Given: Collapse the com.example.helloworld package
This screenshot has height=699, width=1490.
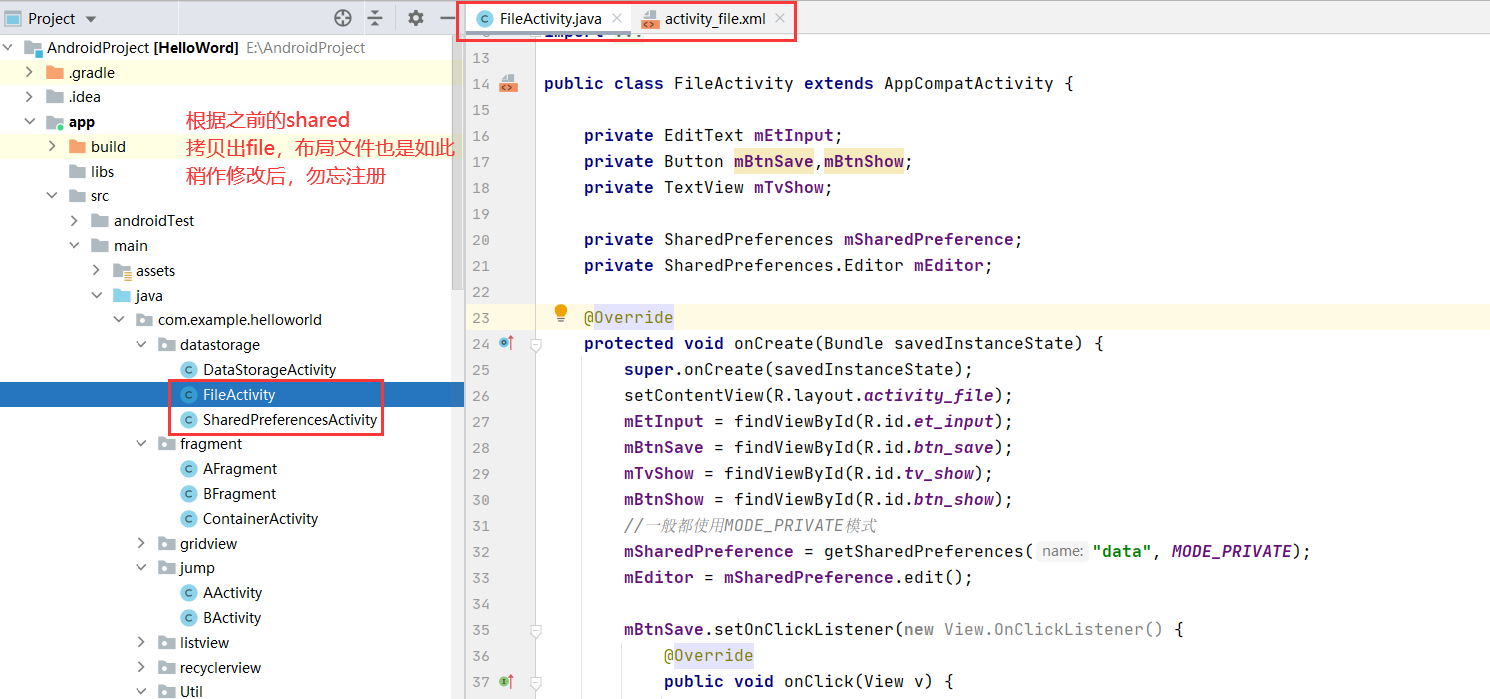Looking at the screenshot, I should click(118, 320).
